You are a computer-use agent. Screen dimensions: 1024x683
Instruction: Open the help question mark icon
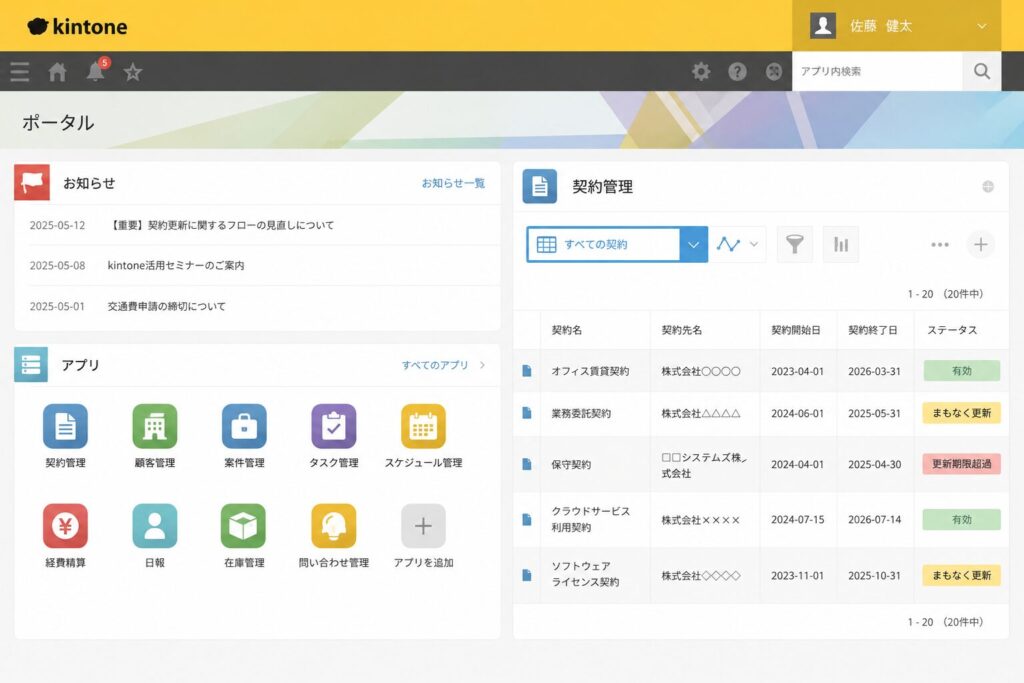737,71
